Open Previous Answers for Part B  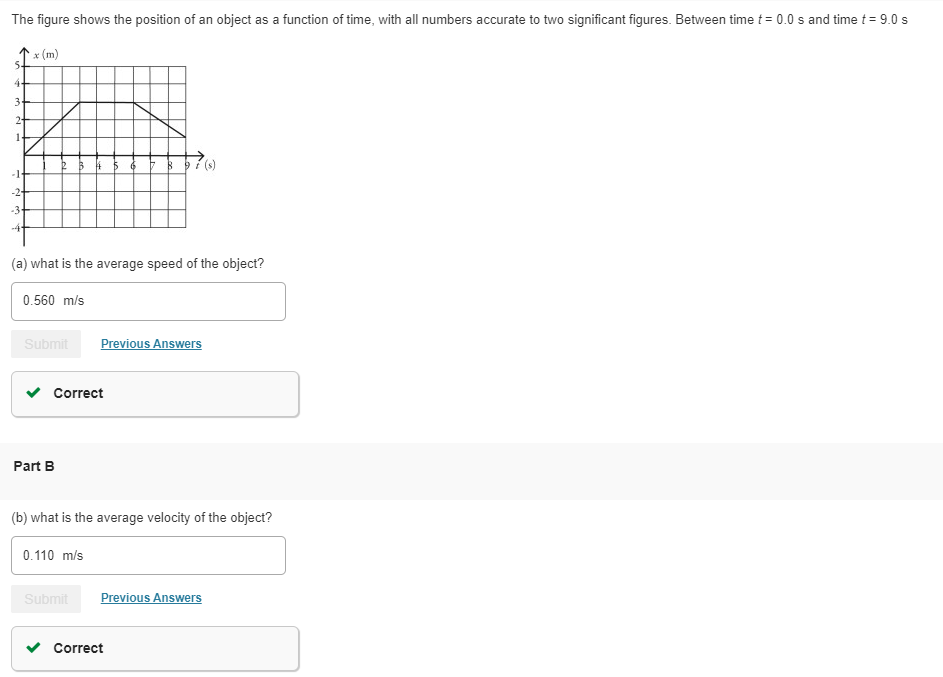pyautogui.click(x=151, y=598)
